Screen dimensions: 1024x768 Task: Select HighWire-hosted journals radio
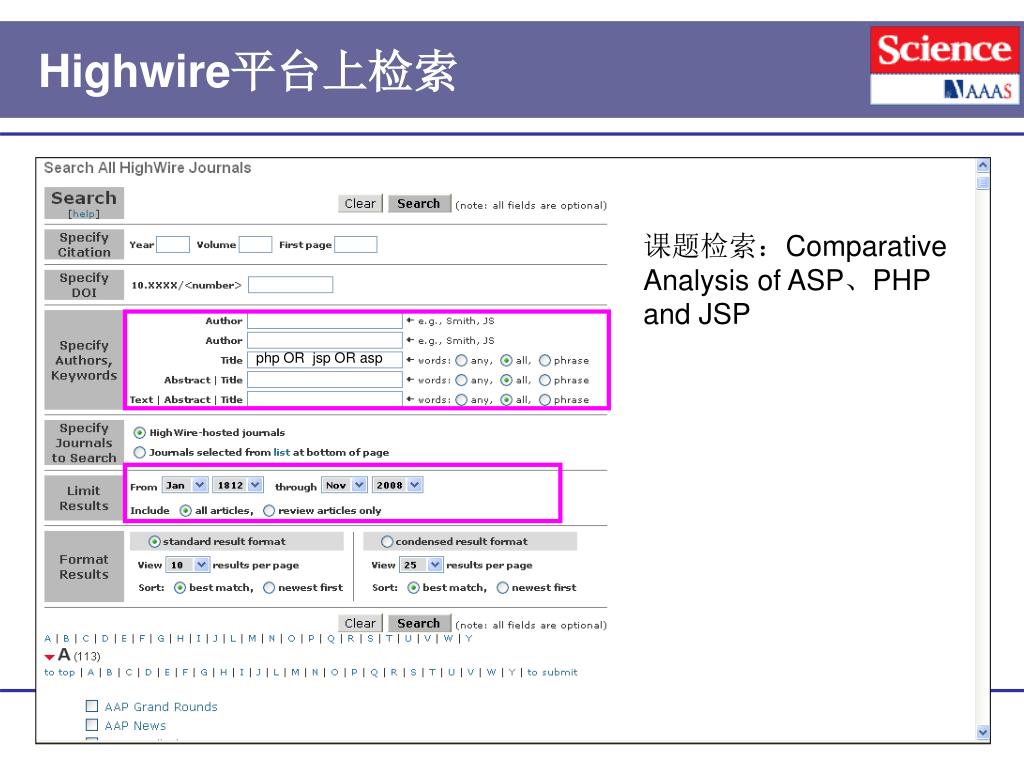click(140, 432)
